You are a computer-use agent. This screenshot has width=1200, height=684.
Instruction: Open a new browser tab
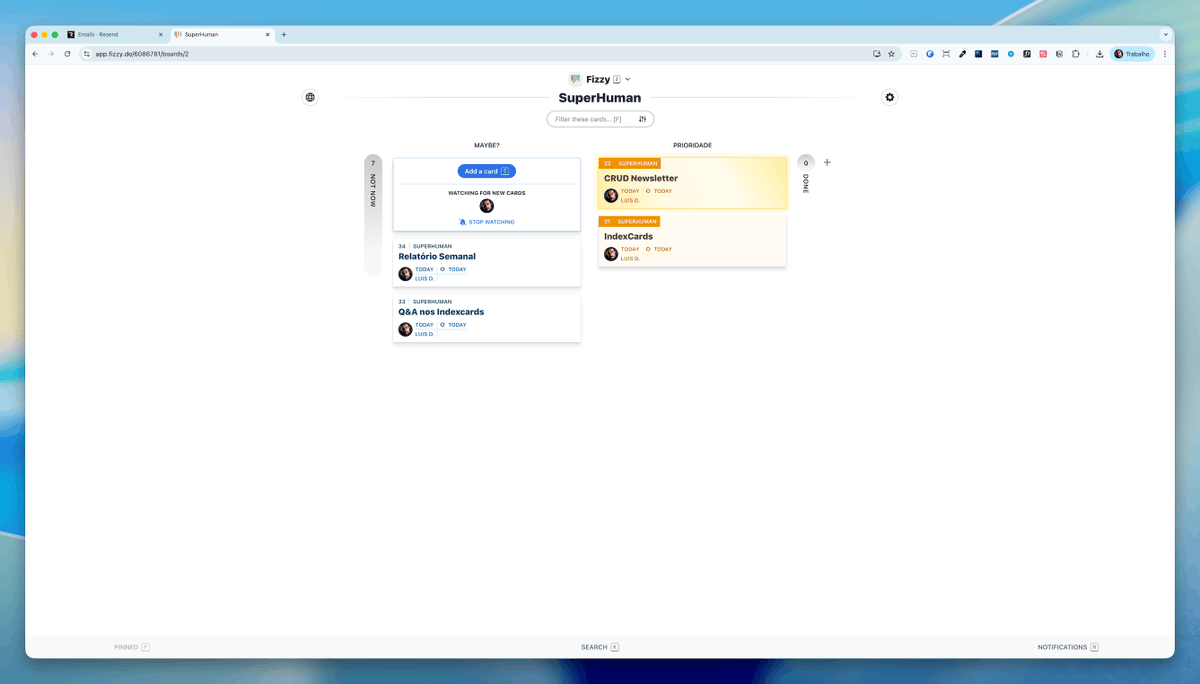(x=284, y=34)
